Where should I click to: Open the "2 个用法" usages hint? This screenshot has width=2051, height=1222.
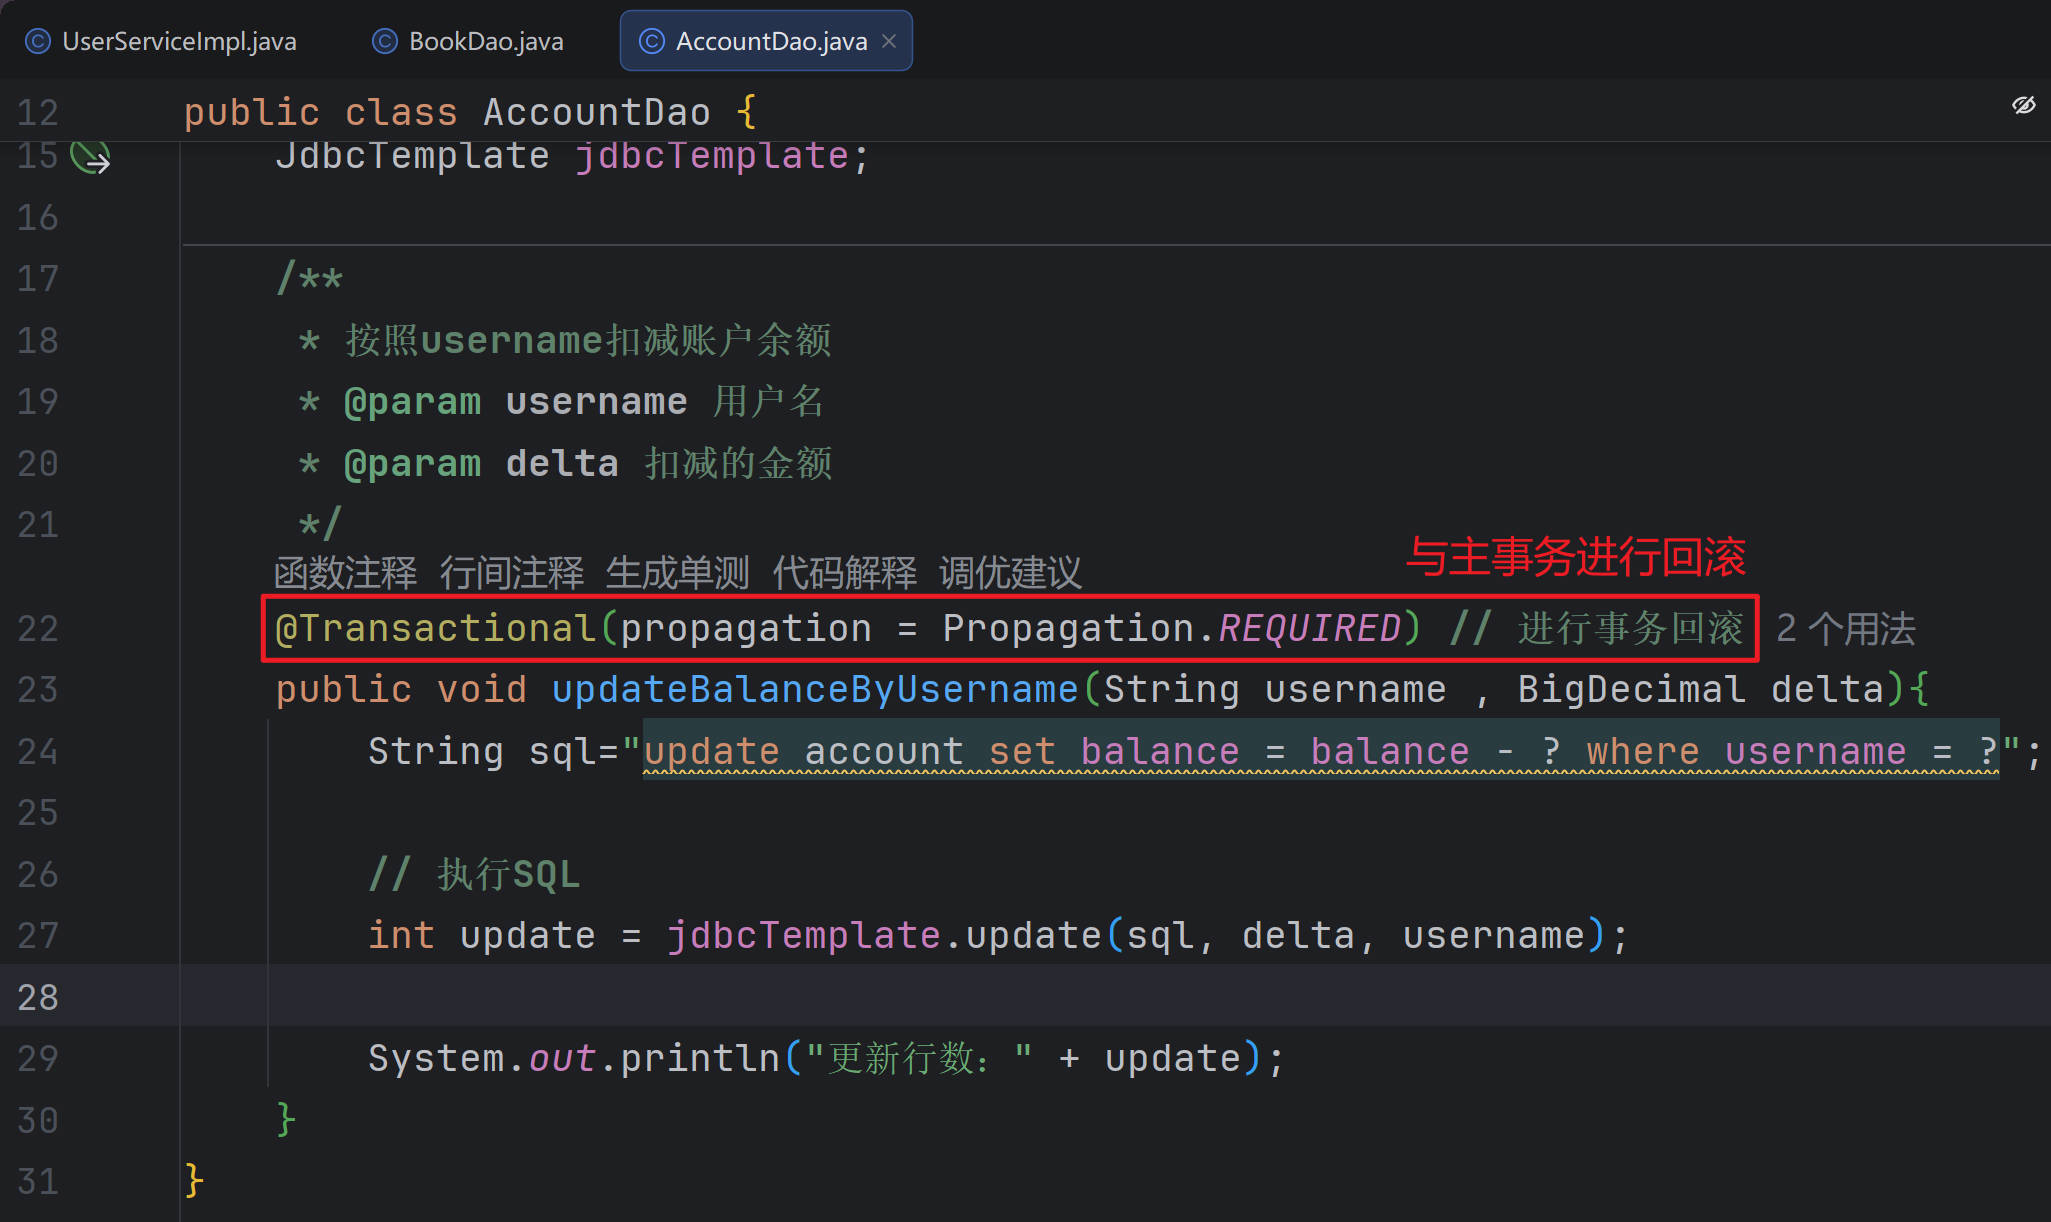[1845, 629]
